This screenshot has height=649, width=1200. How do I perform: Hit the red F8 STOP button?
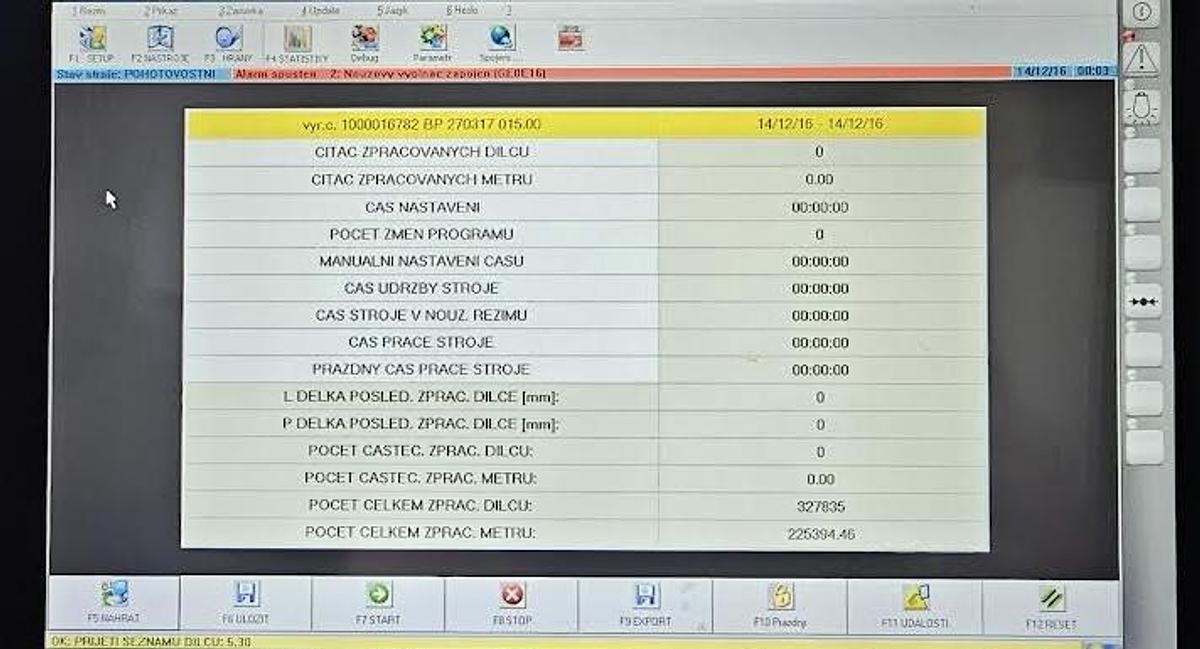tap(512, 604)
